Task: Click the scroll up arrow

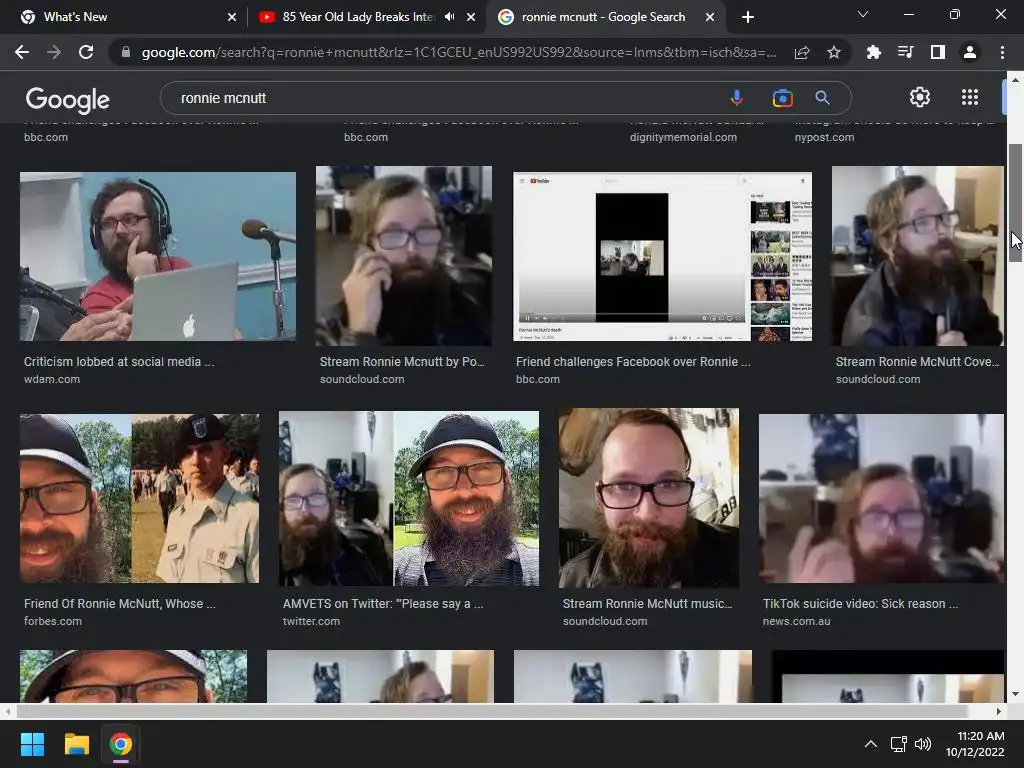Action: point(1015,79)
